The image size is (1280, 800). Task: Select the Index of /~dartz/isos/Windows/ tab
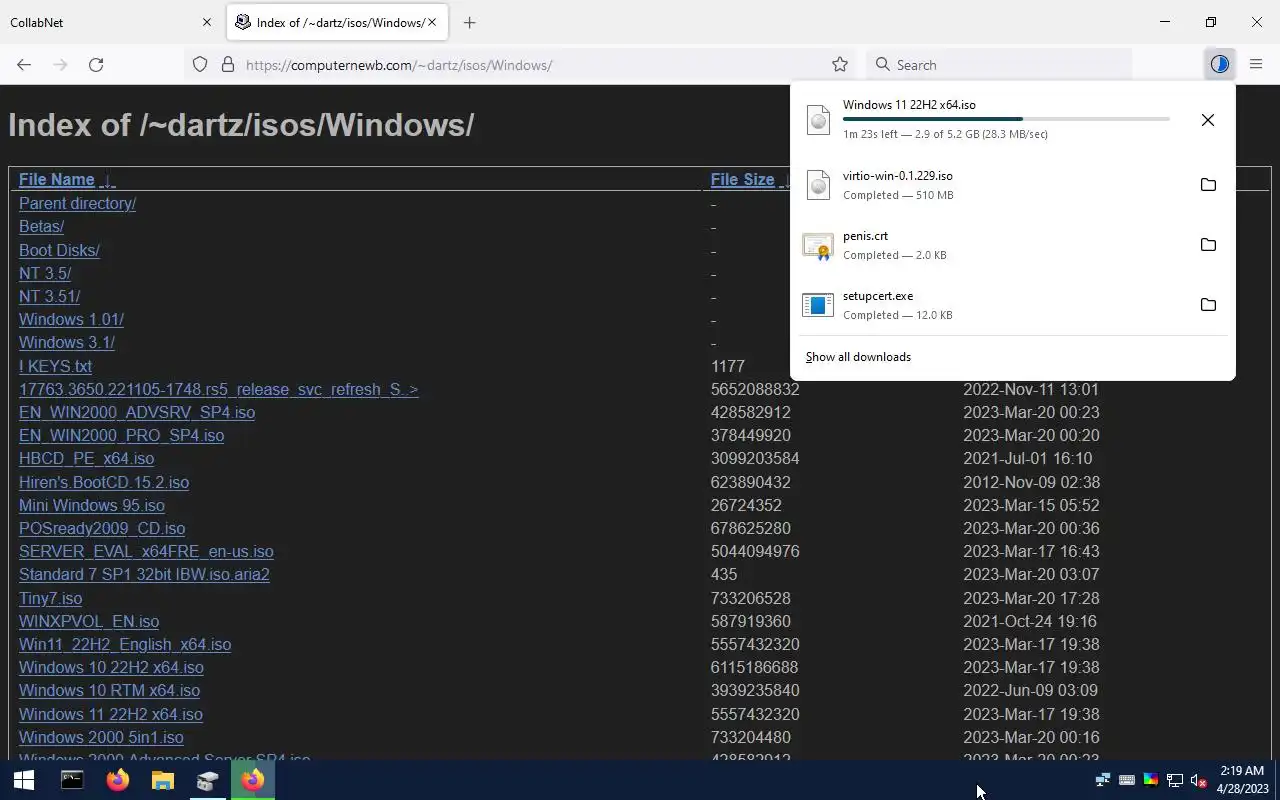click(x=337, y=22)
